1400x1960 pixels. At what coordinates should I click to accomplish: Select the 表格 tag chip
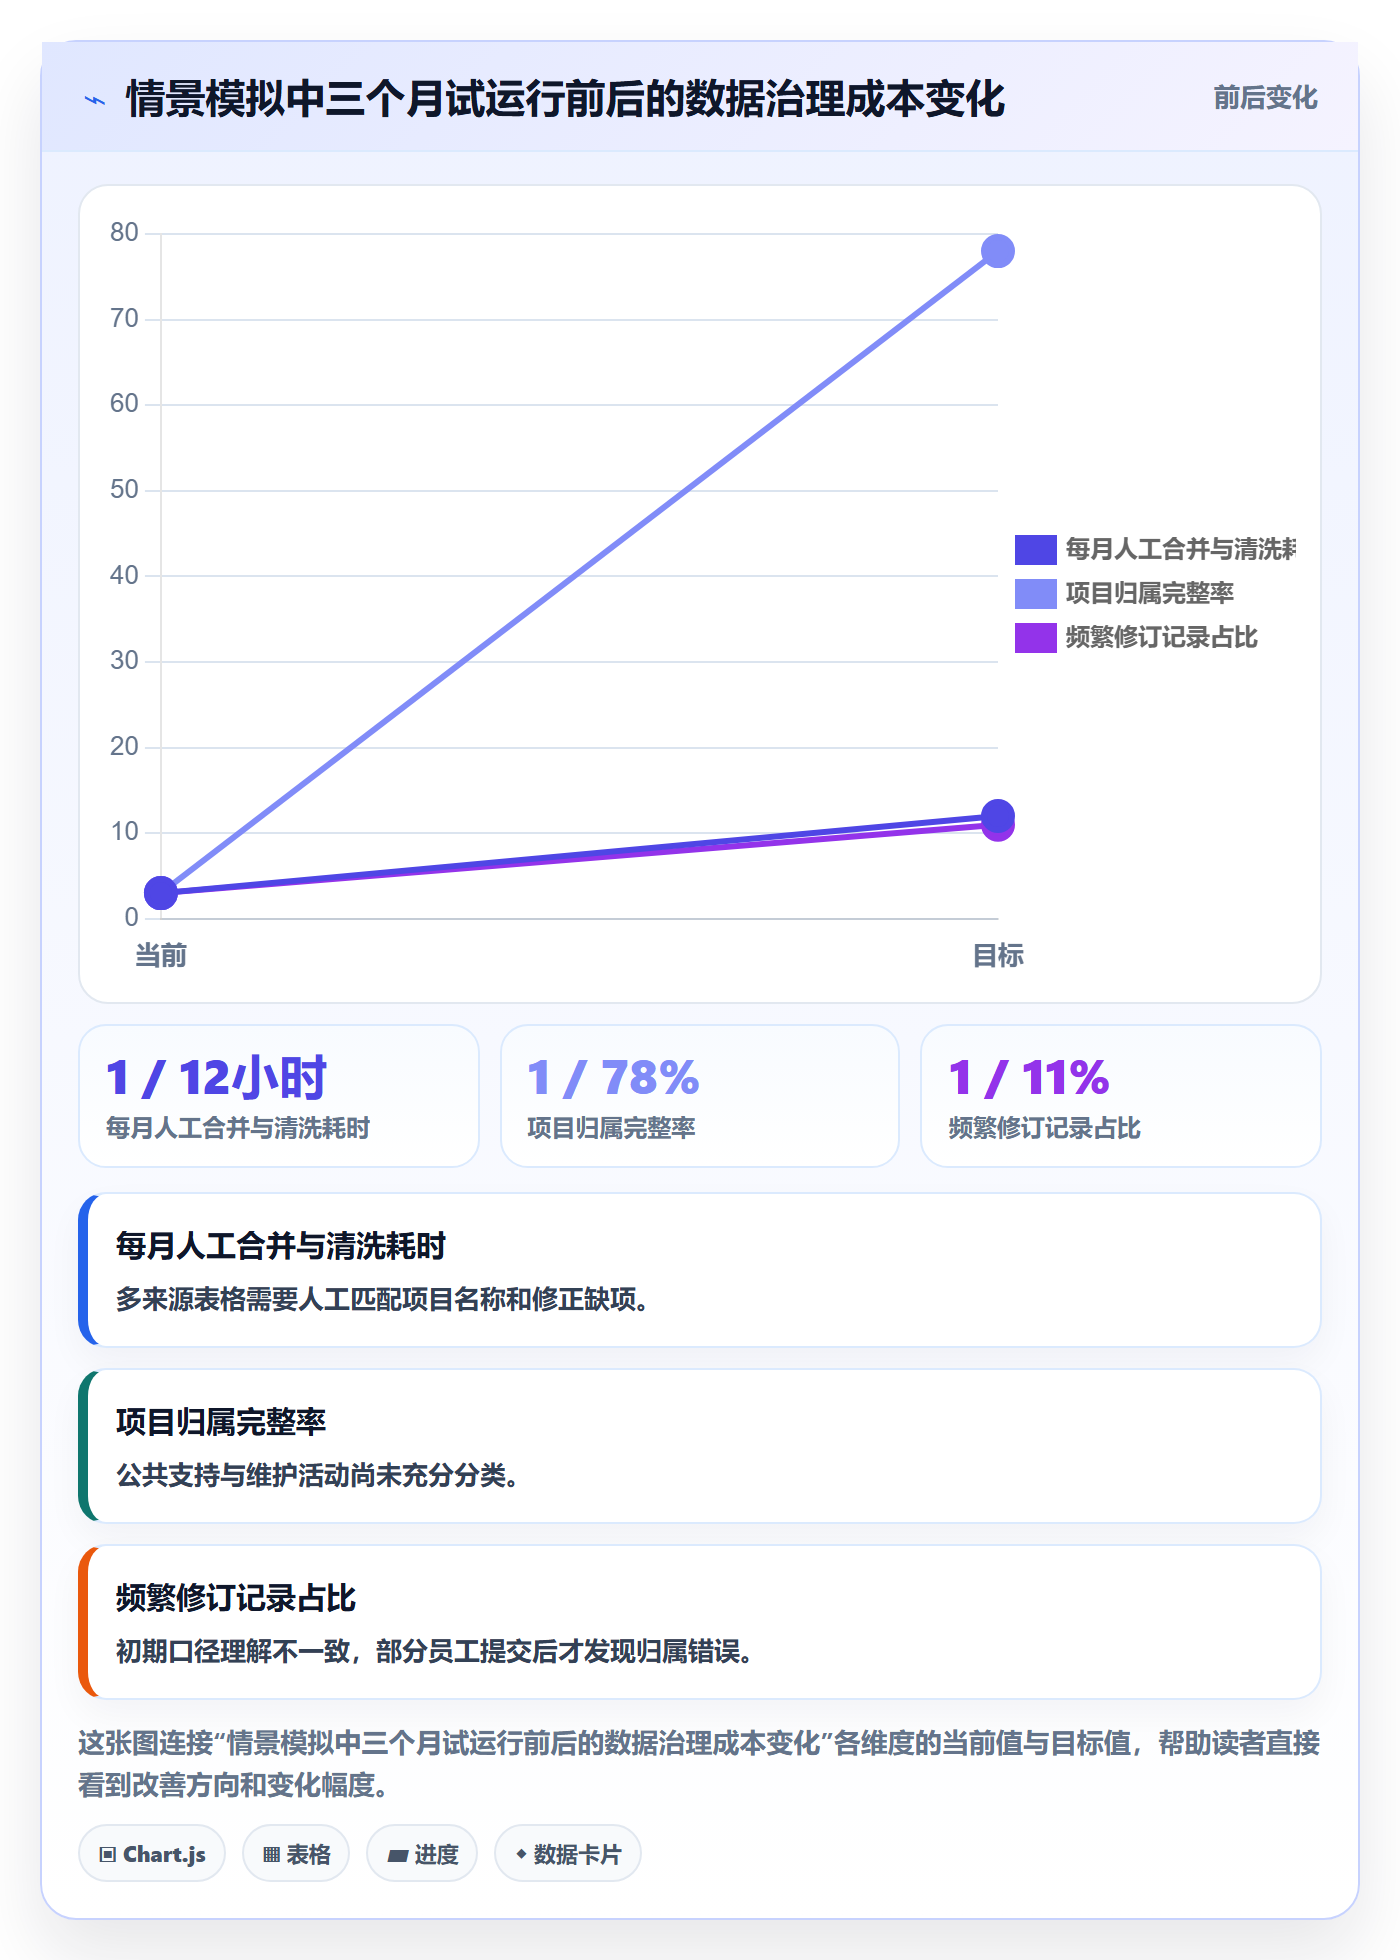point(296,1854)
